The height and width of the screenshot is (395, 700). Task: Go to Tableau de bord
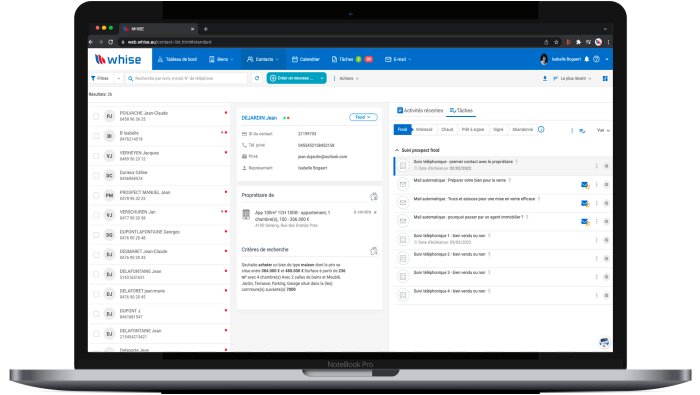point(177,59)
